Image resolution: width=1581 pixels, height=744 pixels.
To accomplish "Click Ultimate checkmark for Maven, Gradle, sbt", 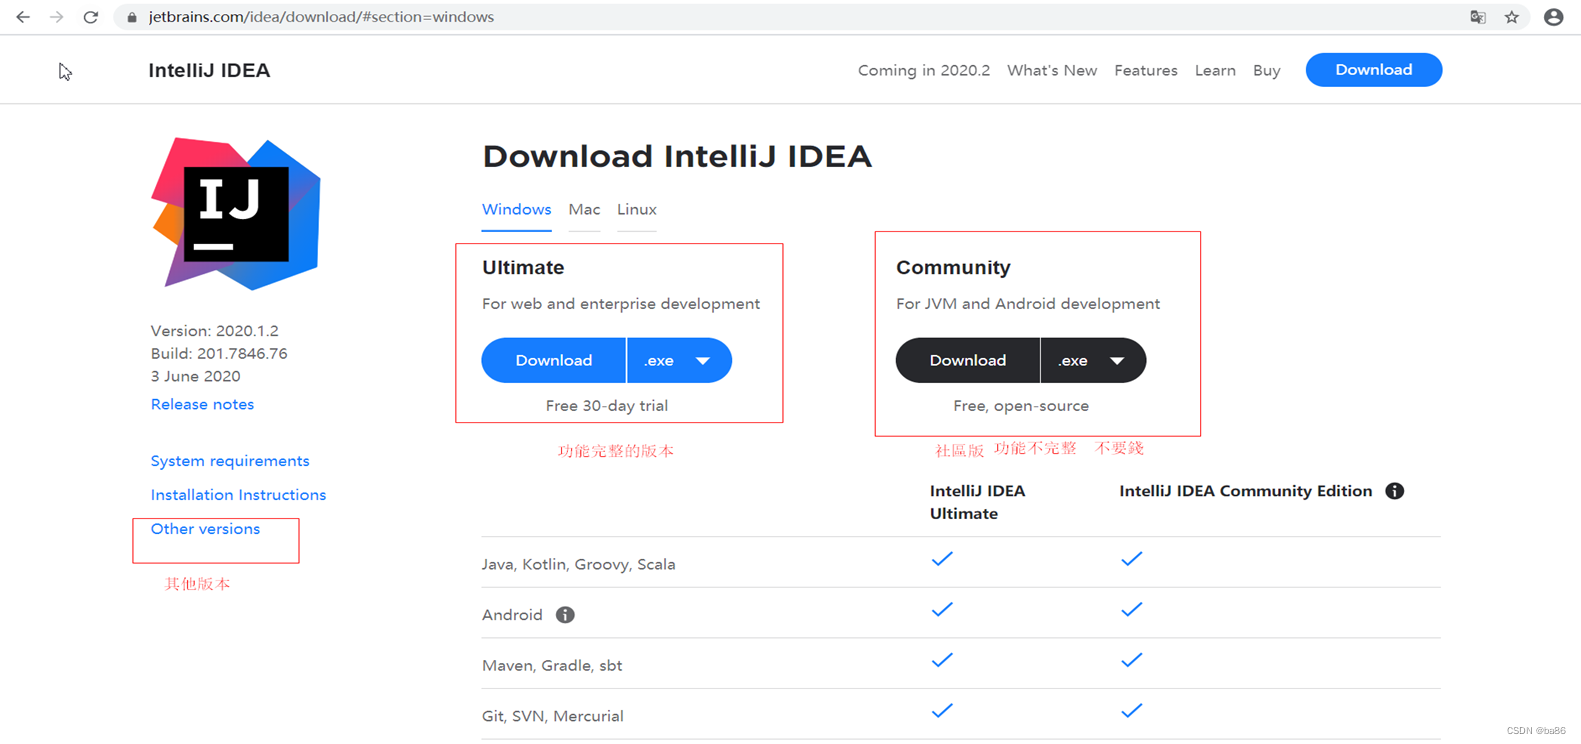I will pos(942,660).
